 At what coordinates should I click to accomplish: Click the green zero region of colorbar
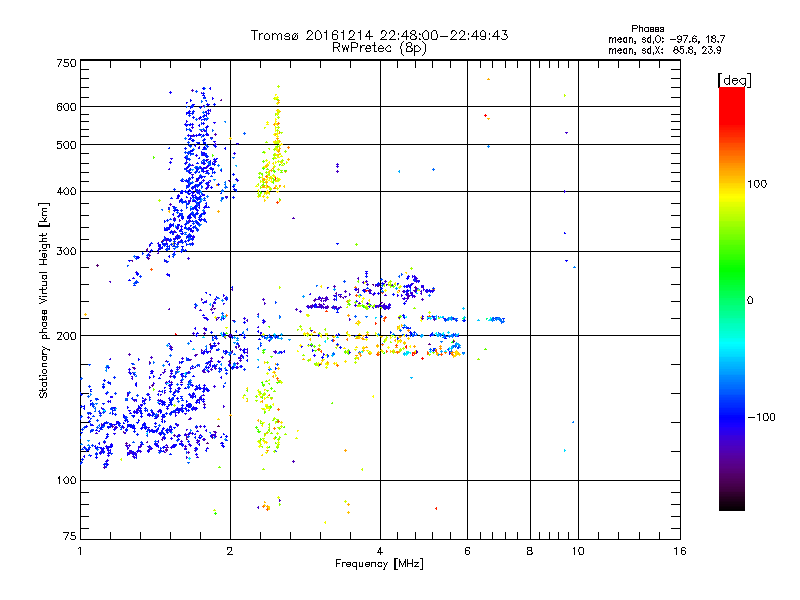pyautogui.click(x=732, y=299)
